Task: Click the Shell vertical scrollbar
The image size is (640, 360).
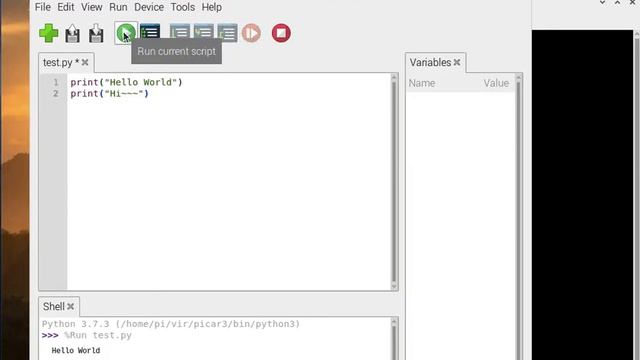Action: [x=394, y=339]
